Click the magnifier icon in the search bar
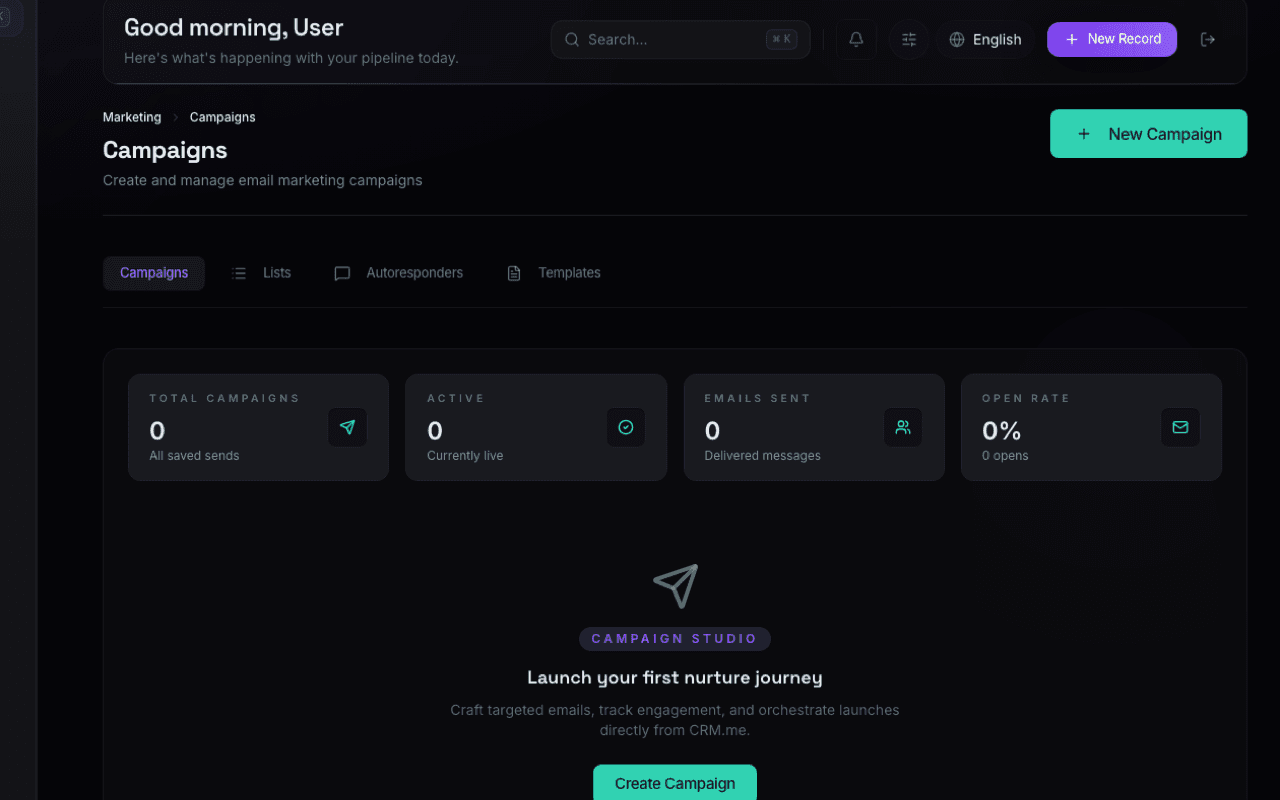Screen dimensions: 1280x800 point(571,39)
